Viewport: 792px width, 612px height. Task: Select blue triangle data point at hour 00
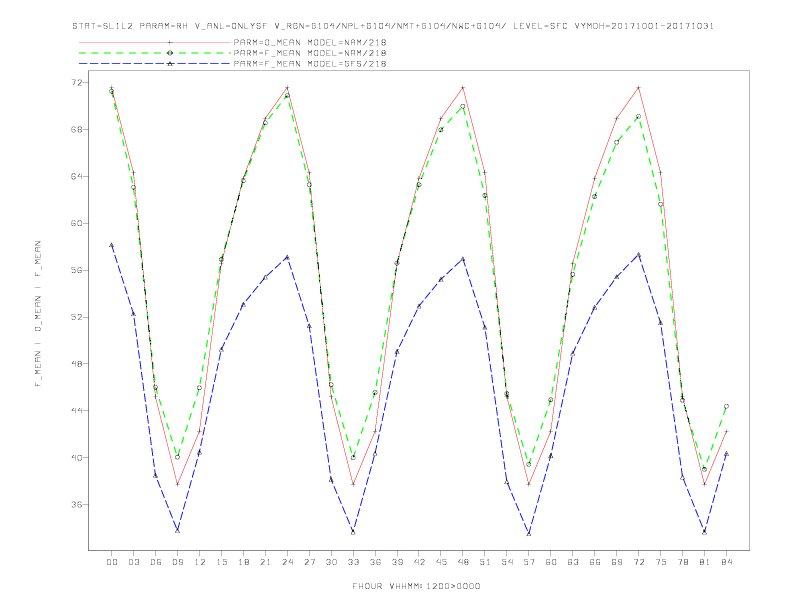click(112, 245)
